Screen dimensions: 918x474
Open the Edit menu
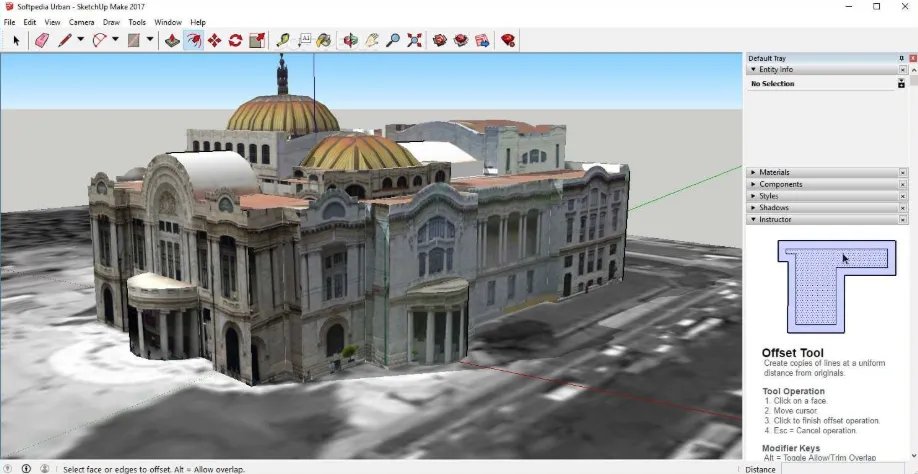(x=30, y=22)
